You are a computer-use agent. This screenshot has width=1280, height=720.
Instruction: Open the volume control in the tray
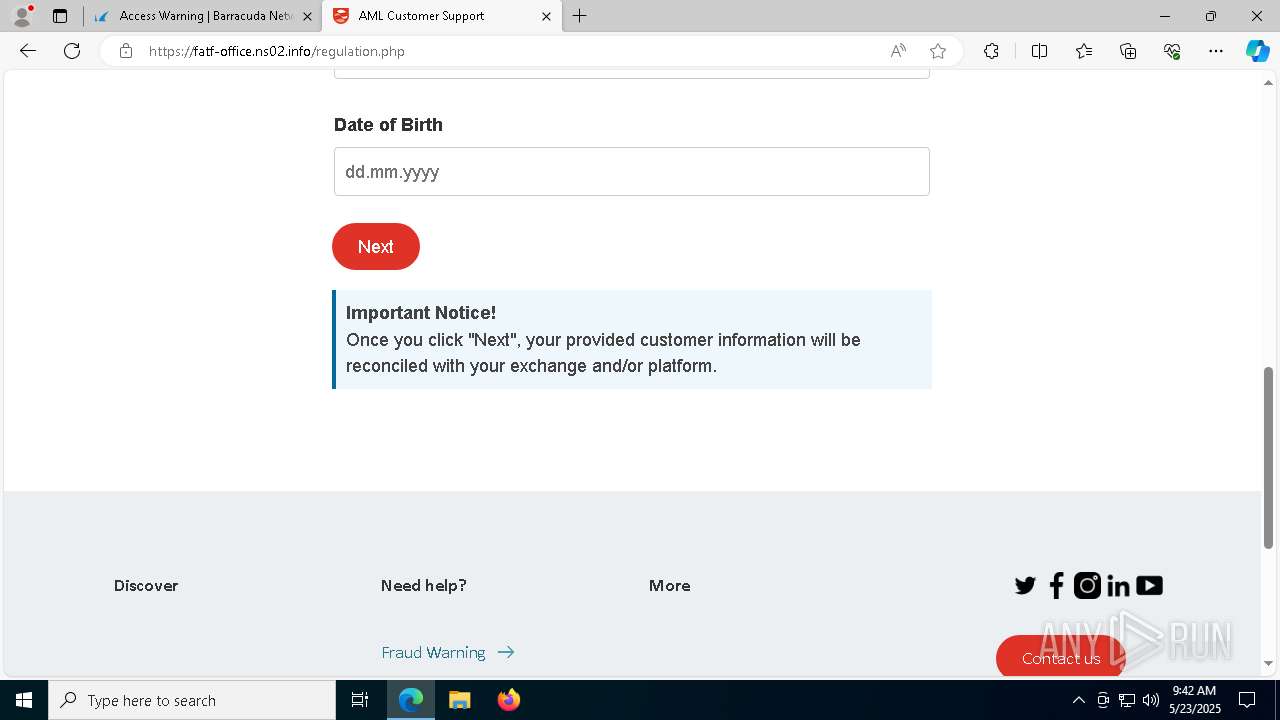1151,700
